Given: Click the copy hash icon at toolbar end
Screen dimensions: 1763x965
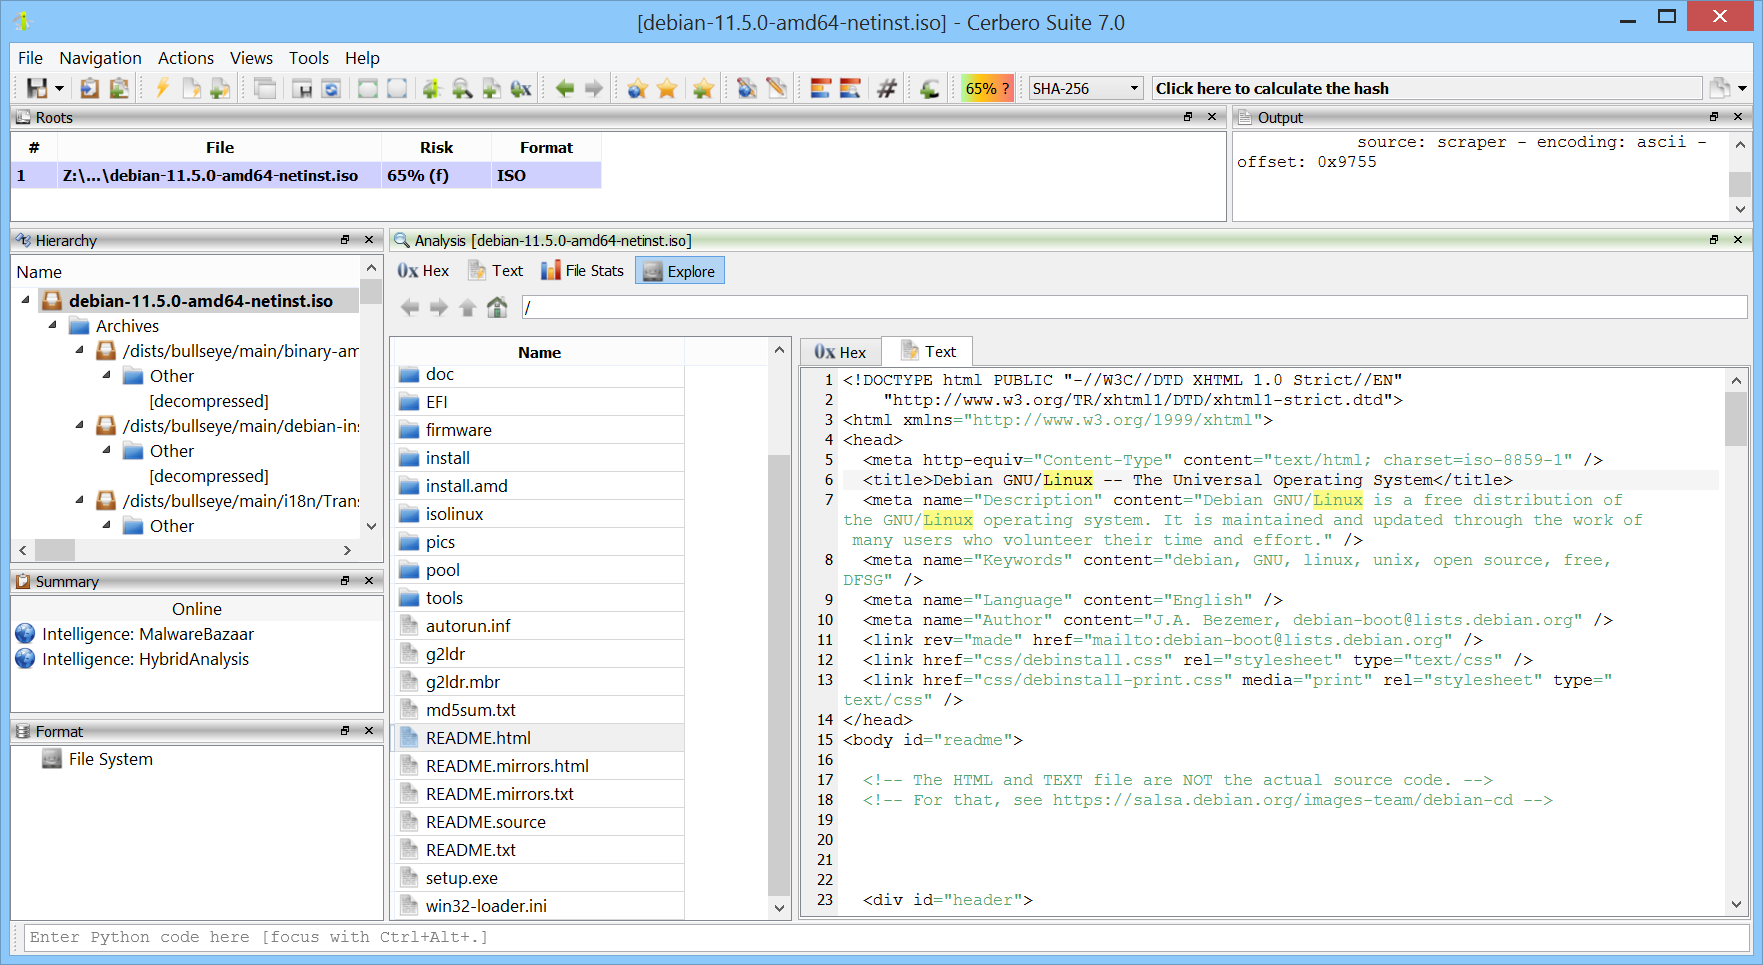Looking at the screenshot, I should 1719,88.
